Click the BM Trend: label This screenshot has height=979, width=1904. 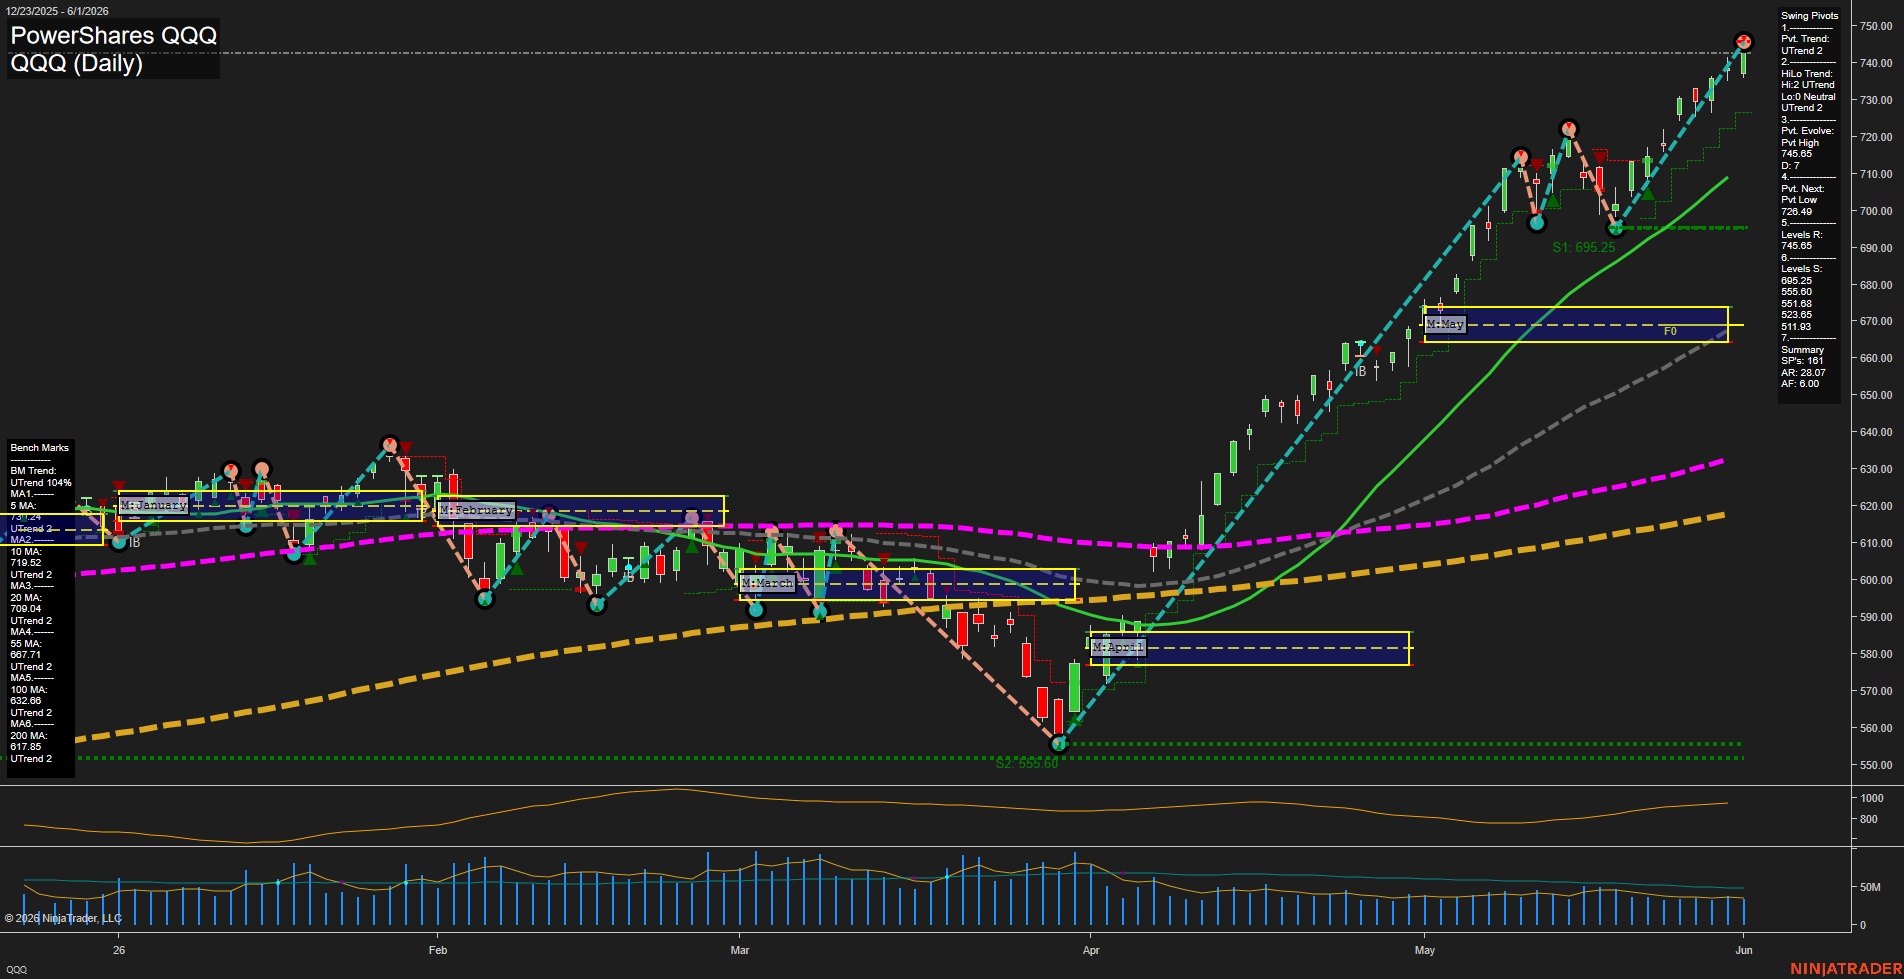33,471
